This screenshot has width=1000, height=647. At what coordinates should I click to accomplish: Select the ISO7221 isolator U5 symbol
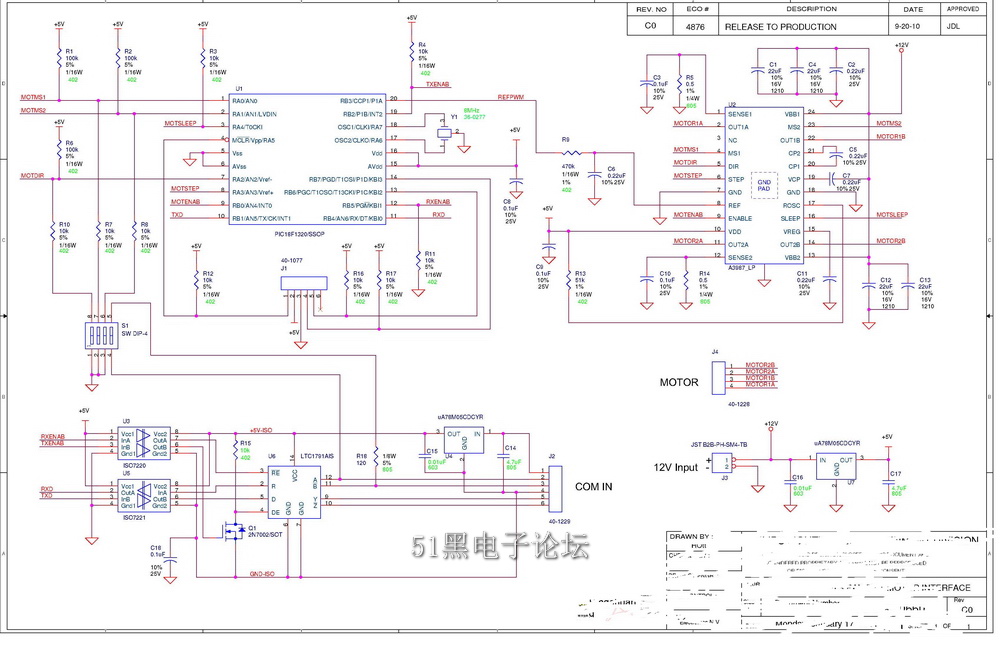[x=143, y=496]
